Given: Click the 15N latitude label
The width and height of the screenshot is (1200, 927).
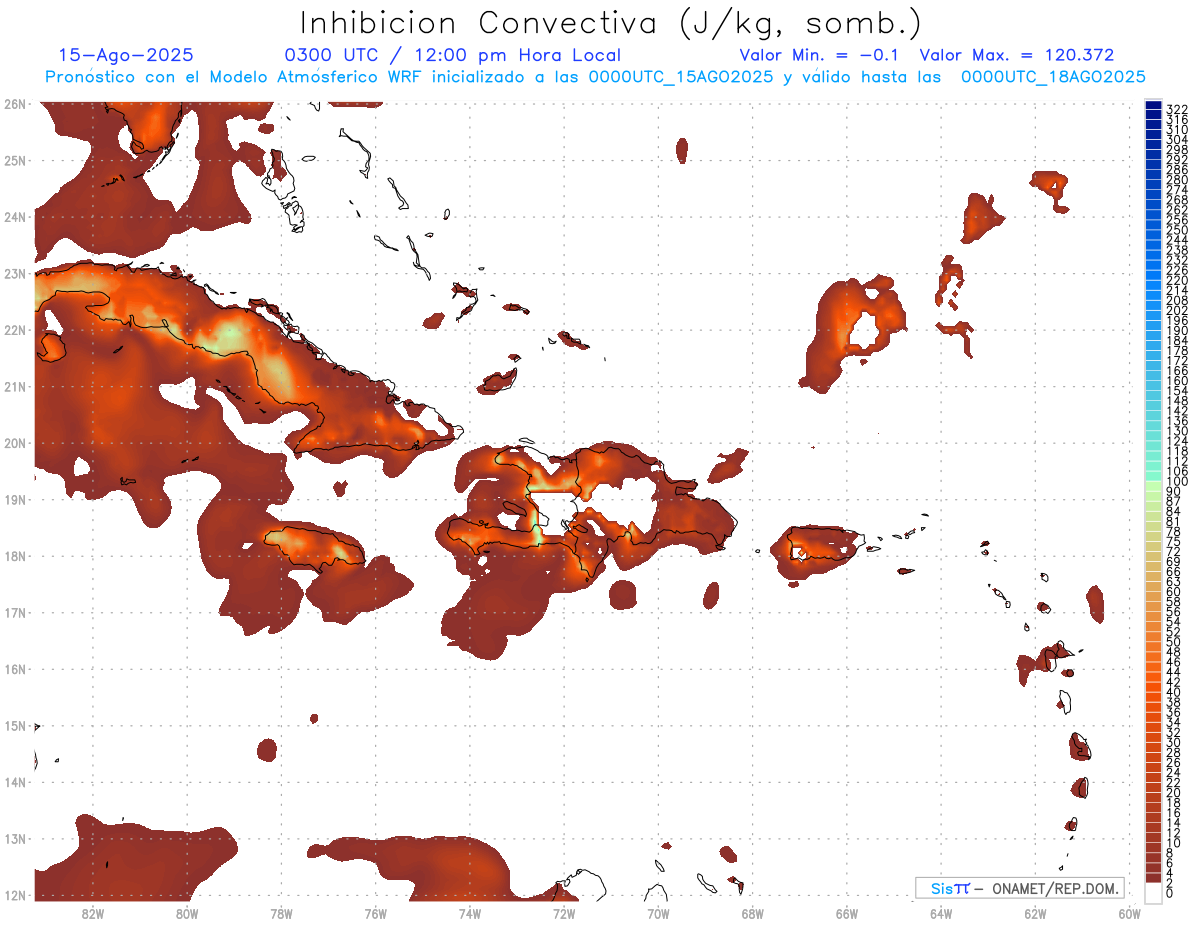Looking at the screenshot, I should pyautogui.click(x=14, y=725).
